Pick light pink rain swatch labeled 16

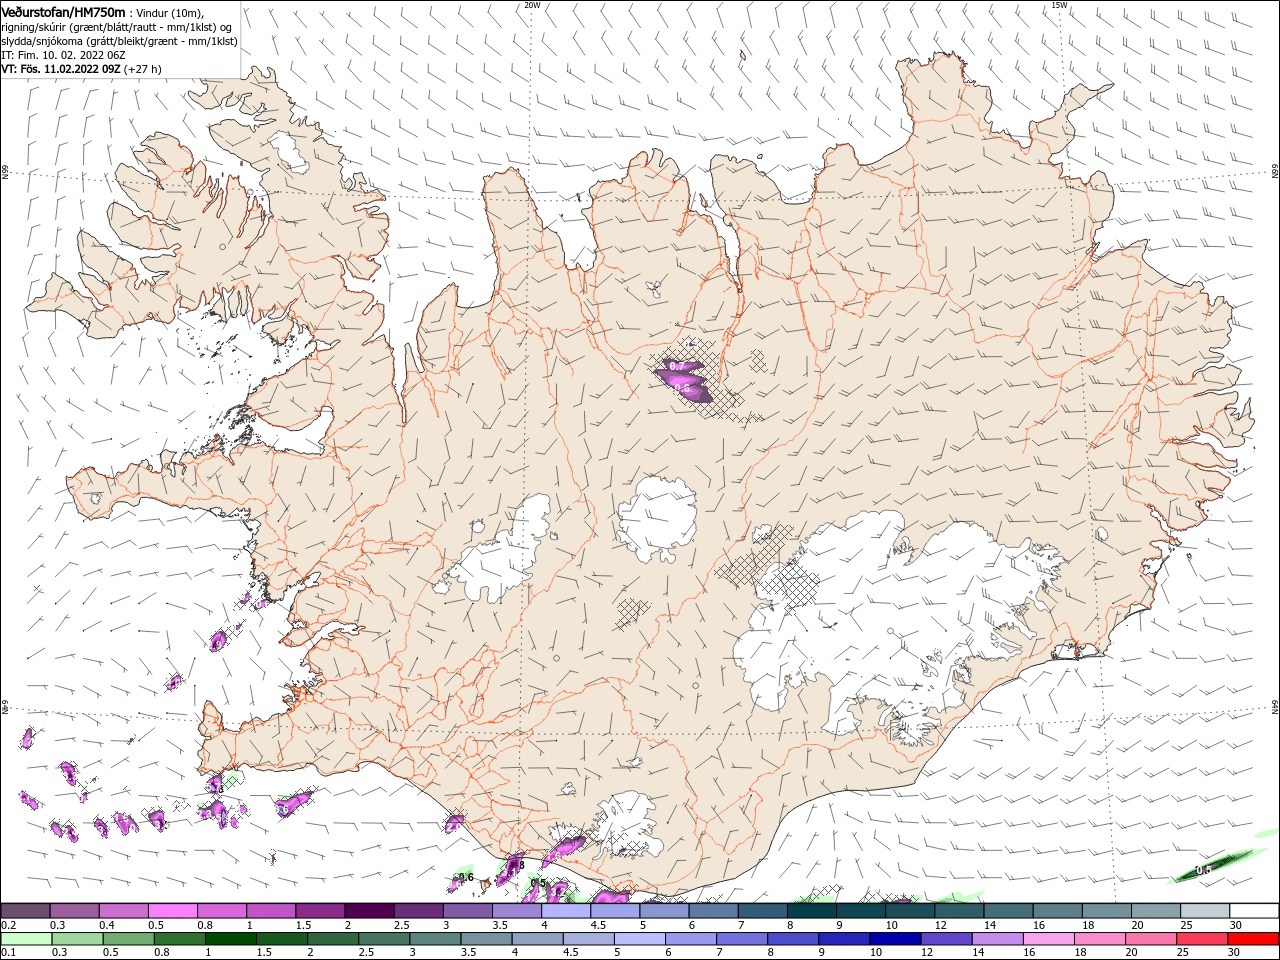pyautogui.click(x=1047, y=939)
